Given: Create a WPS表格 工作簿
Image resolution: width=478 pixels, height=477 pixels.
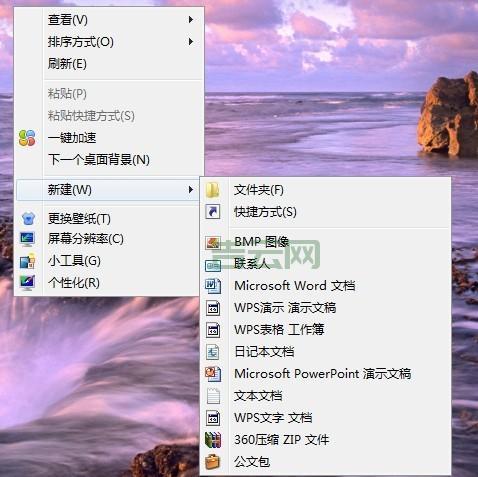Looking at the screenshot, I should coord(325,330).
